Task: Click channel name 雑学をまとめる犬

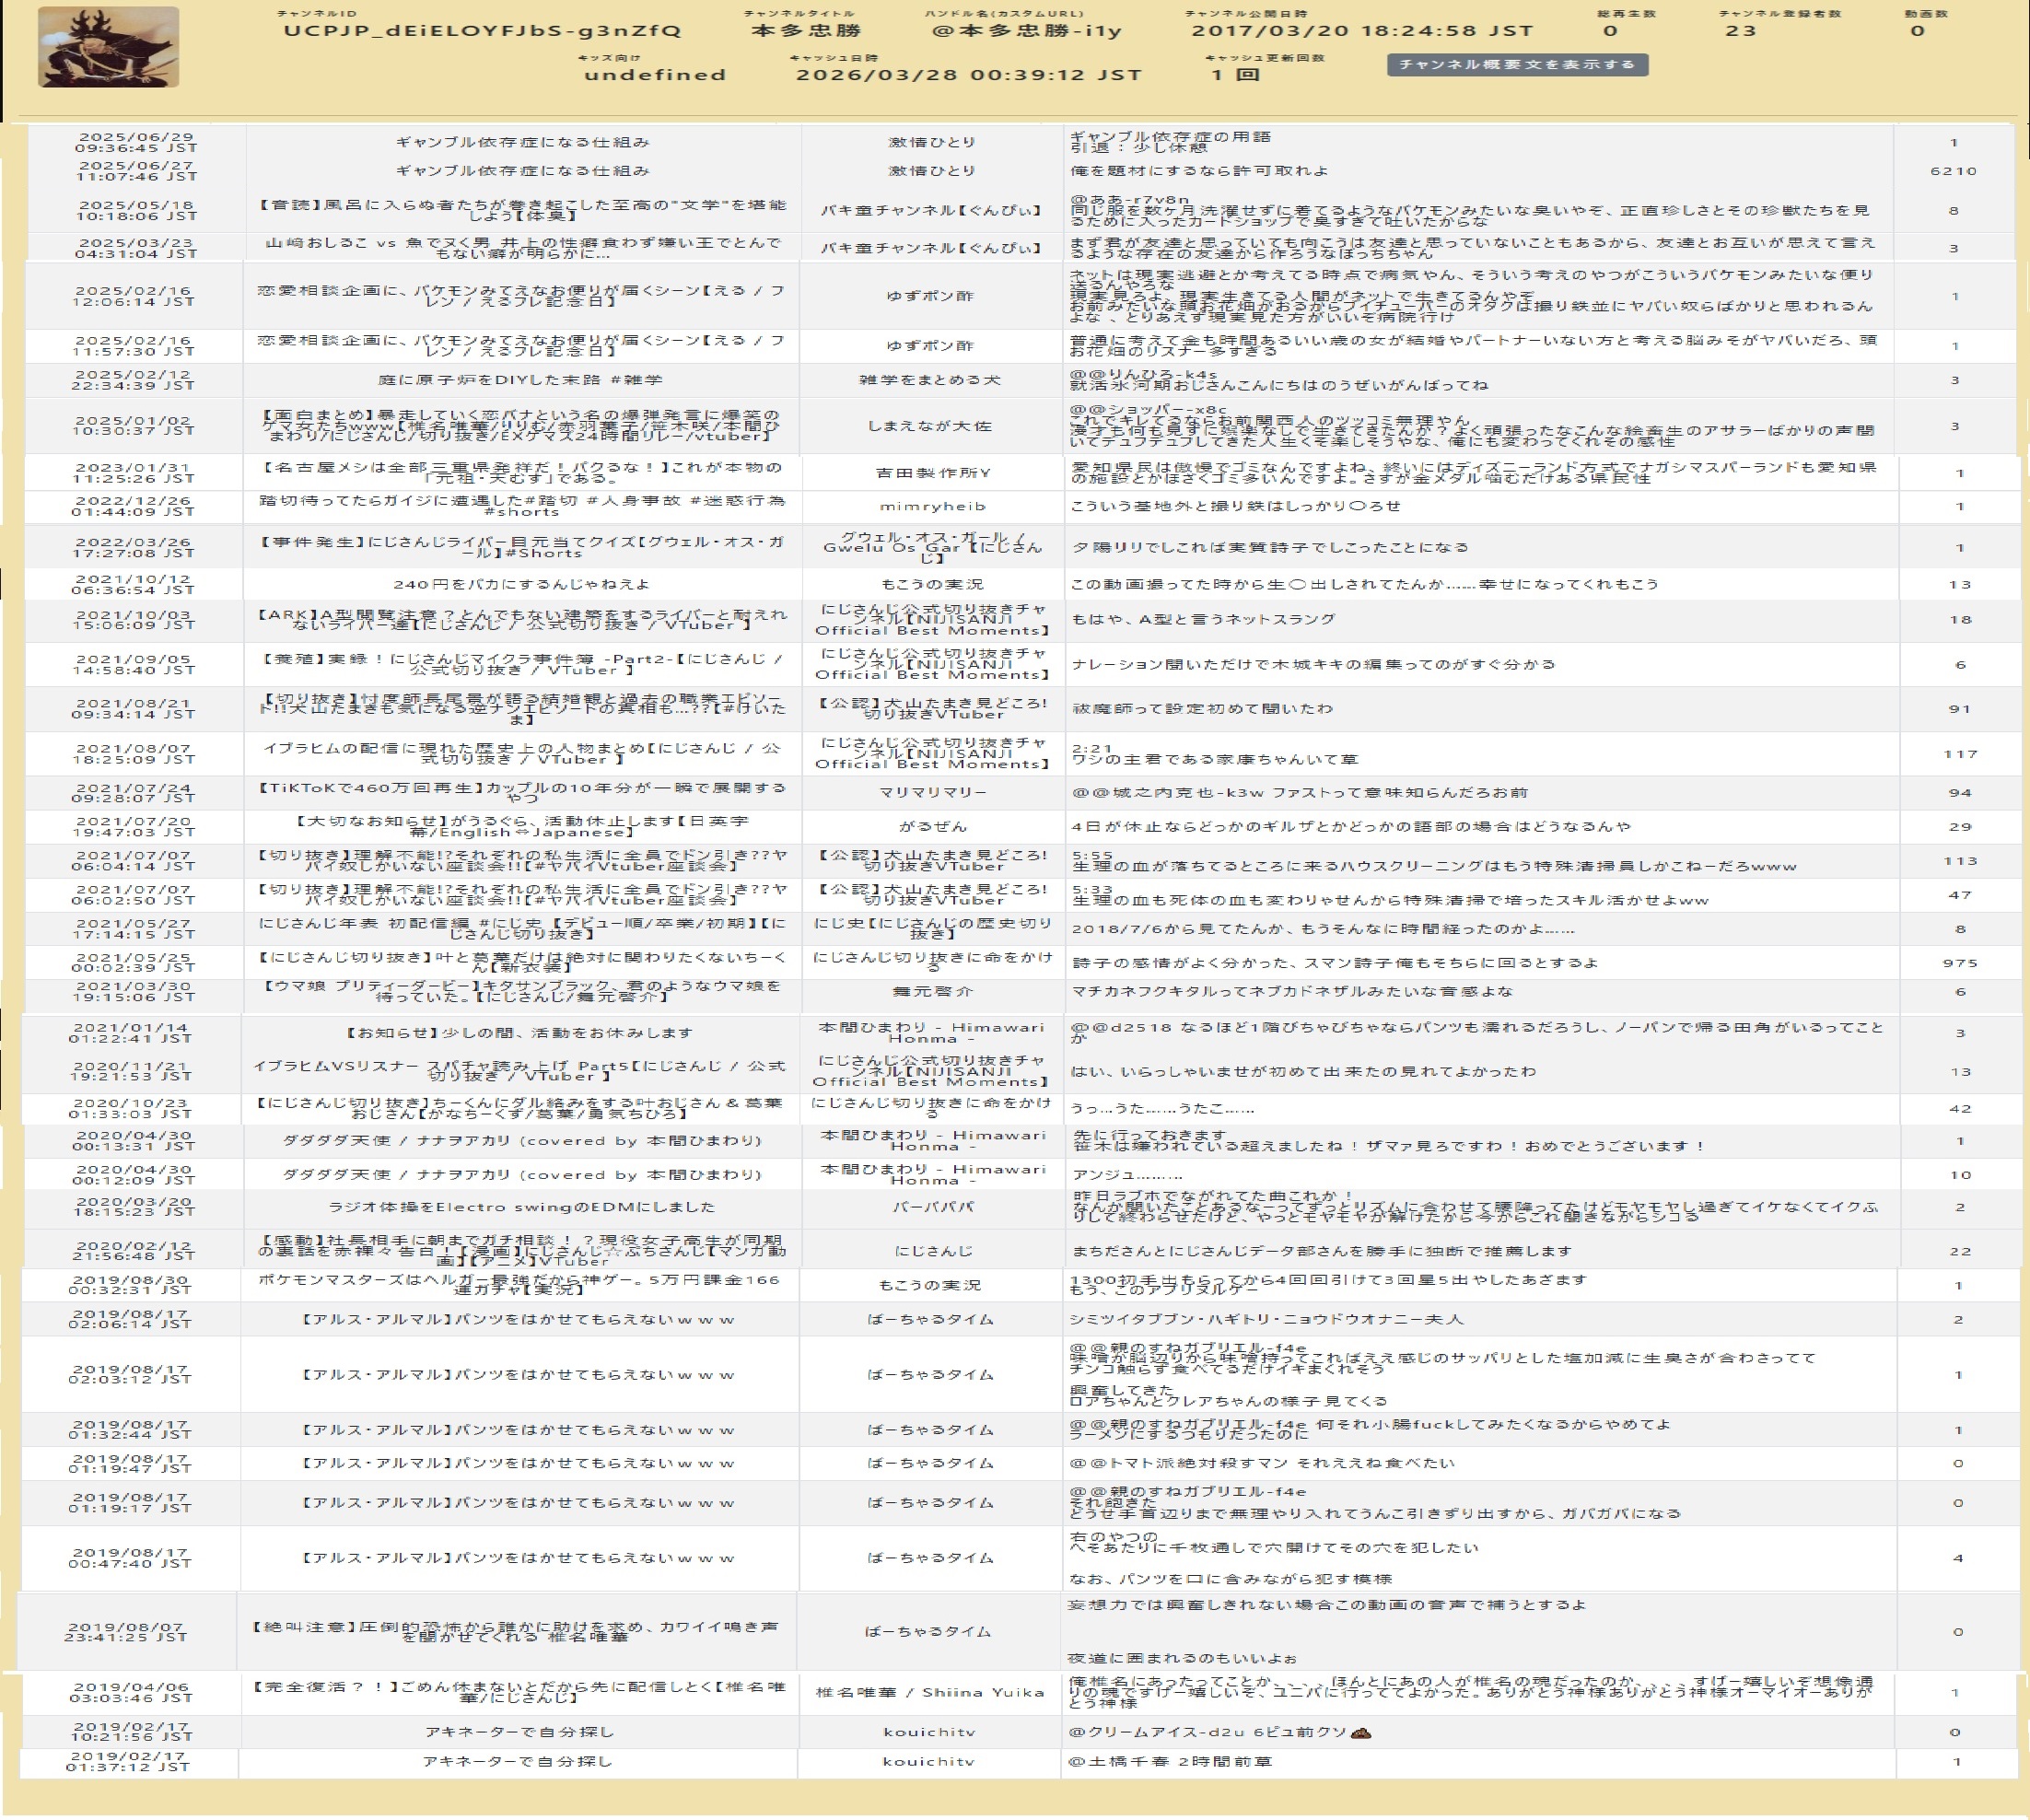Action: pos(930,380)
